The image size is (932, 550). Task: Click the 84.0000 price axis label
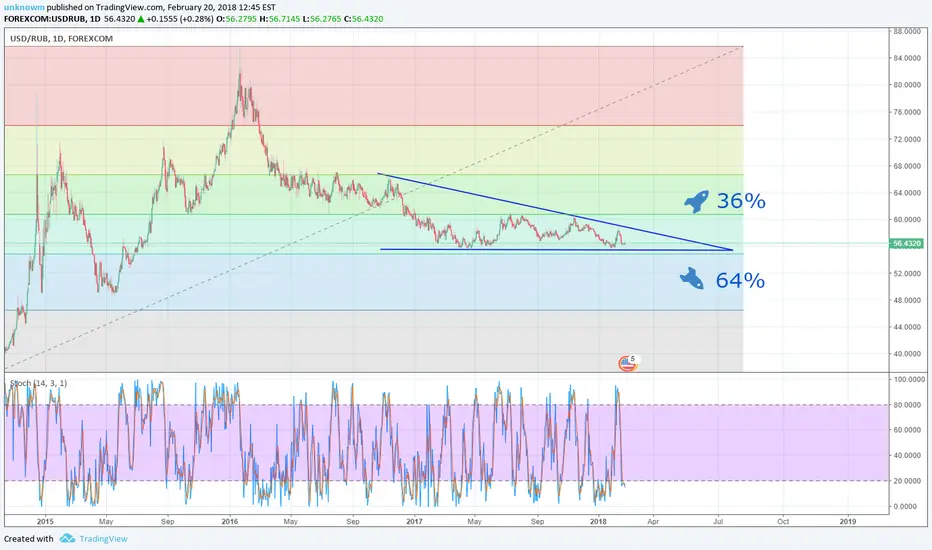coord(908,58)
